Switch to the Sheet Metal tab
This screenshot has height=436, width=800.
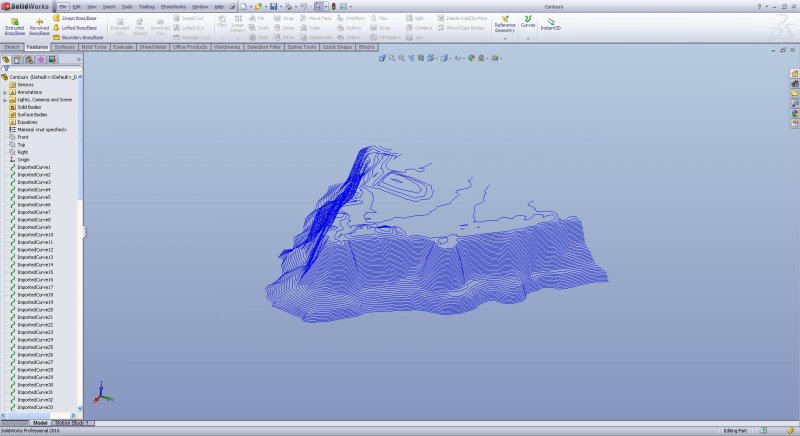point(153,46)
